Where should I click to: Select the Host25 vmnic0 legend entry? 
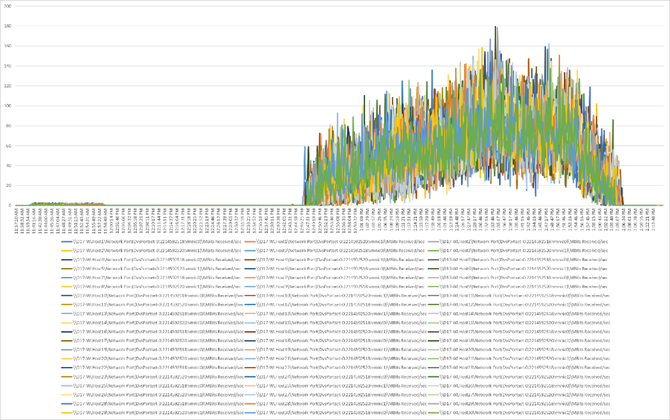pyautogui.click(x=151, y=385)
